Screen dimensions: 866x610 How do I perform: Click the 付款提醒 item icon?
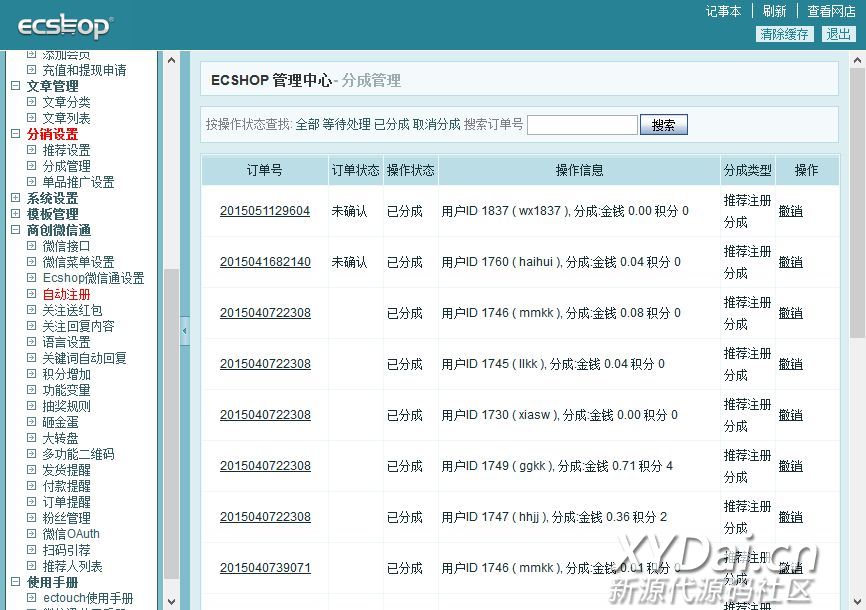tap(31, 486)
